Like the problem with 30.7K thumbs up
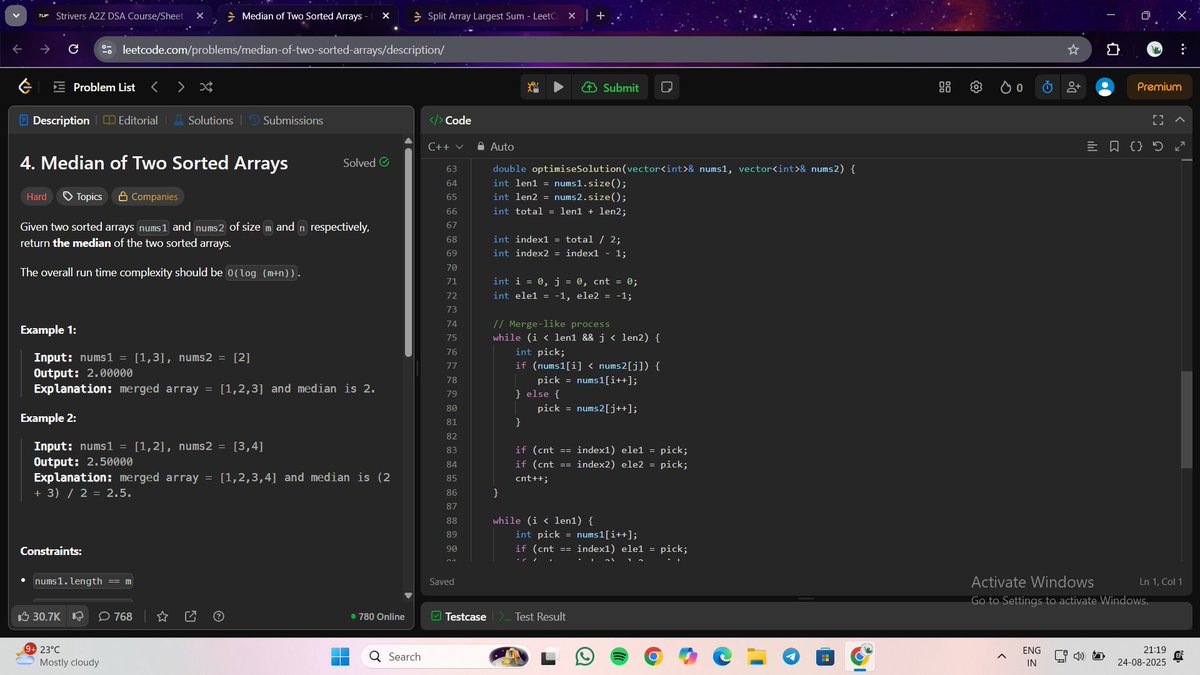The image size is (1200, 675). click(39, 616)
